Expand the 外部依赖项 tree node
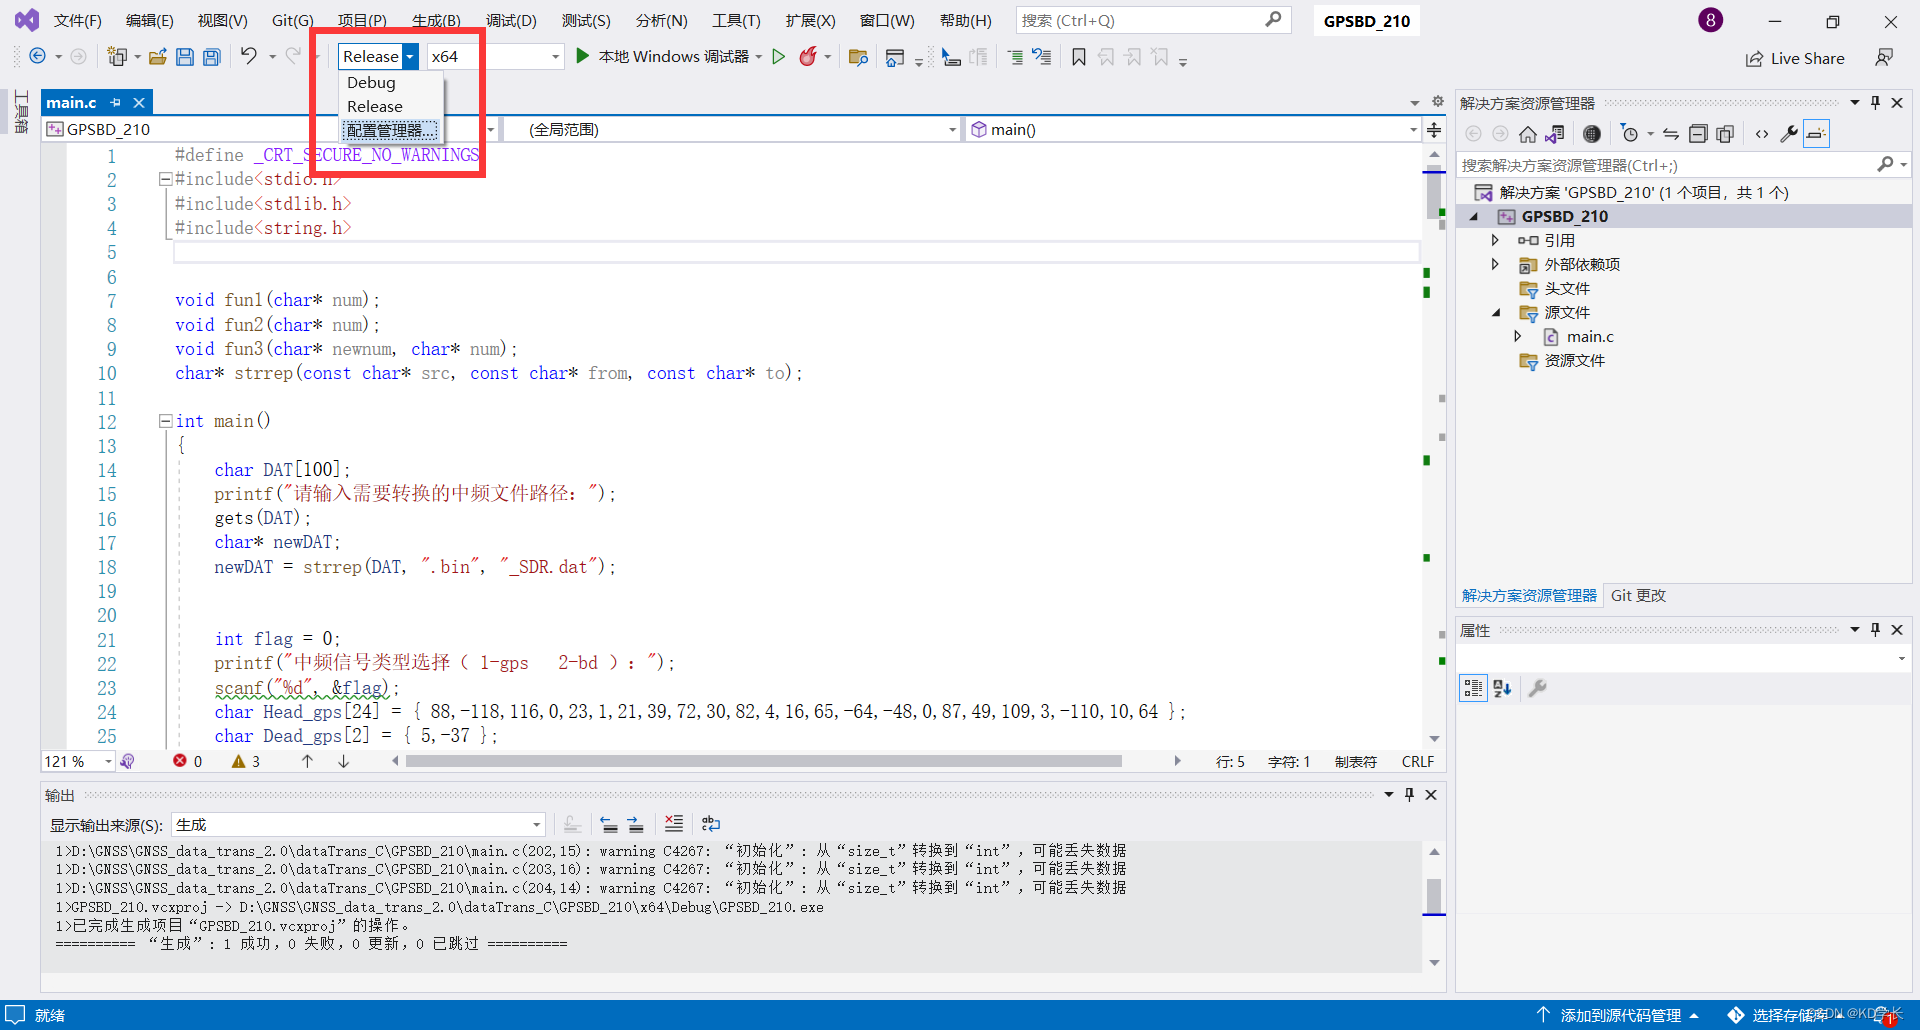This screenshot has height=1030, width=1920. tap(1496, 264)
